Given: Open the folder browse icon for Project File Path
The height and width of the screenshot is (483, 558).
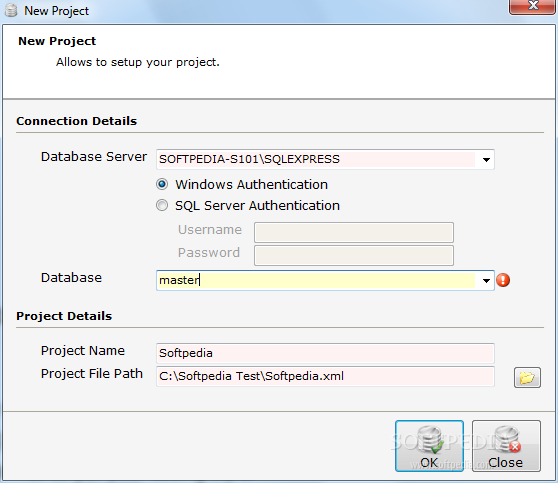Looking at the screenshot, I should click(x=527, y=377).
